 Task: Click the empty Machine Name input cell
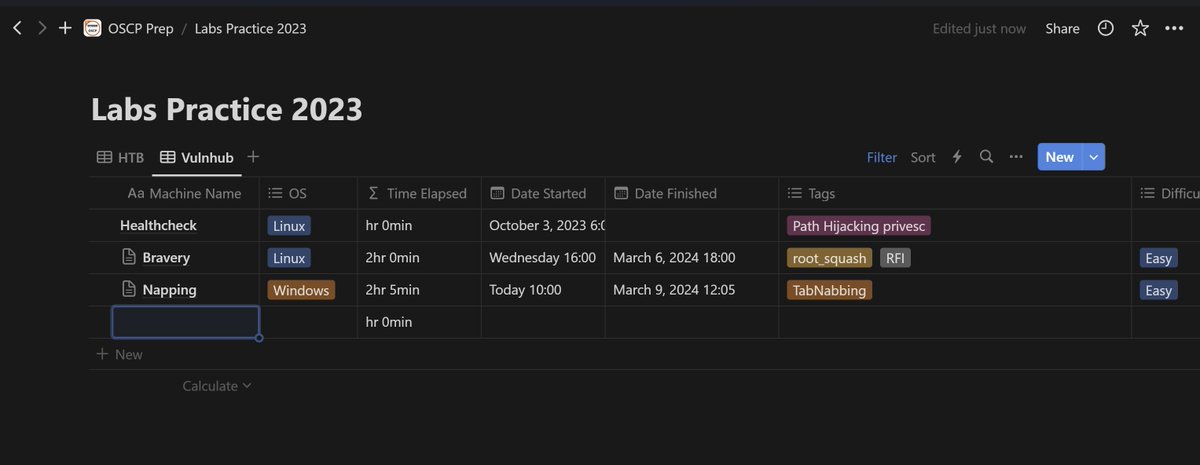pos(185,322)
